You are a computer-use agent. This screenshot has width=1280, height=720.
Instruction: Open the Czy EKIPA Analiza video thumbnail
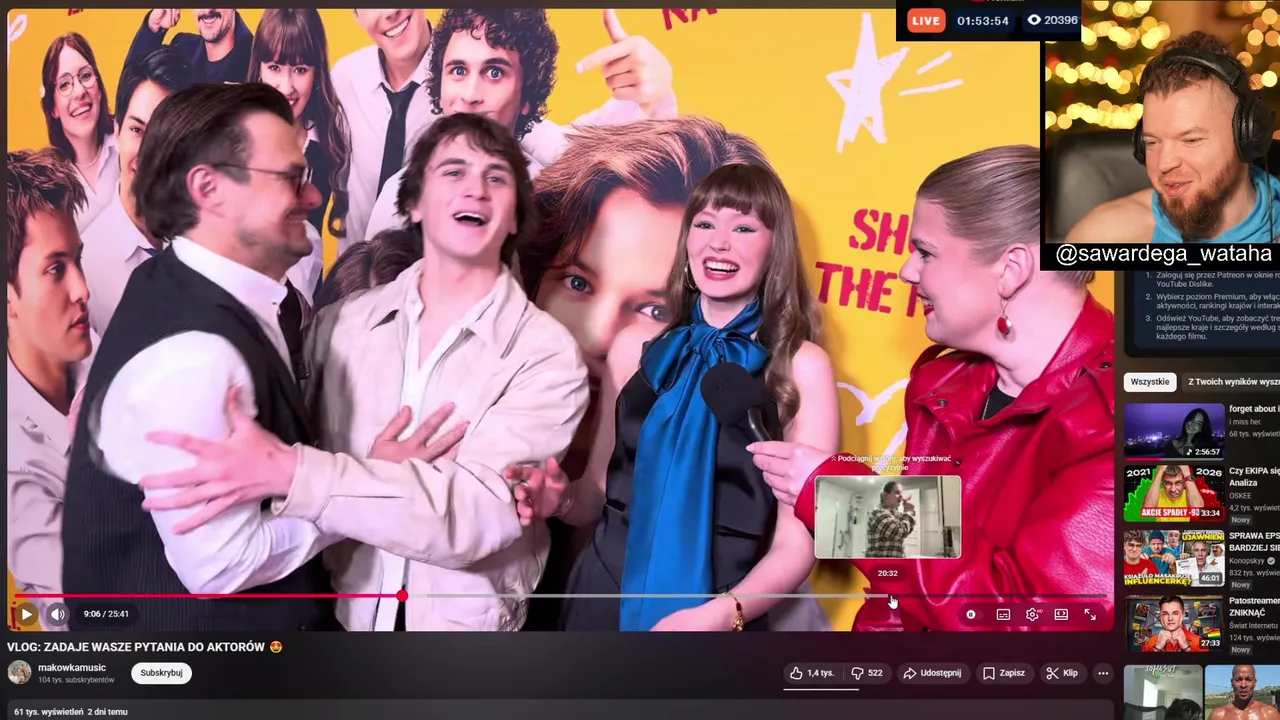click(1174, 493)
